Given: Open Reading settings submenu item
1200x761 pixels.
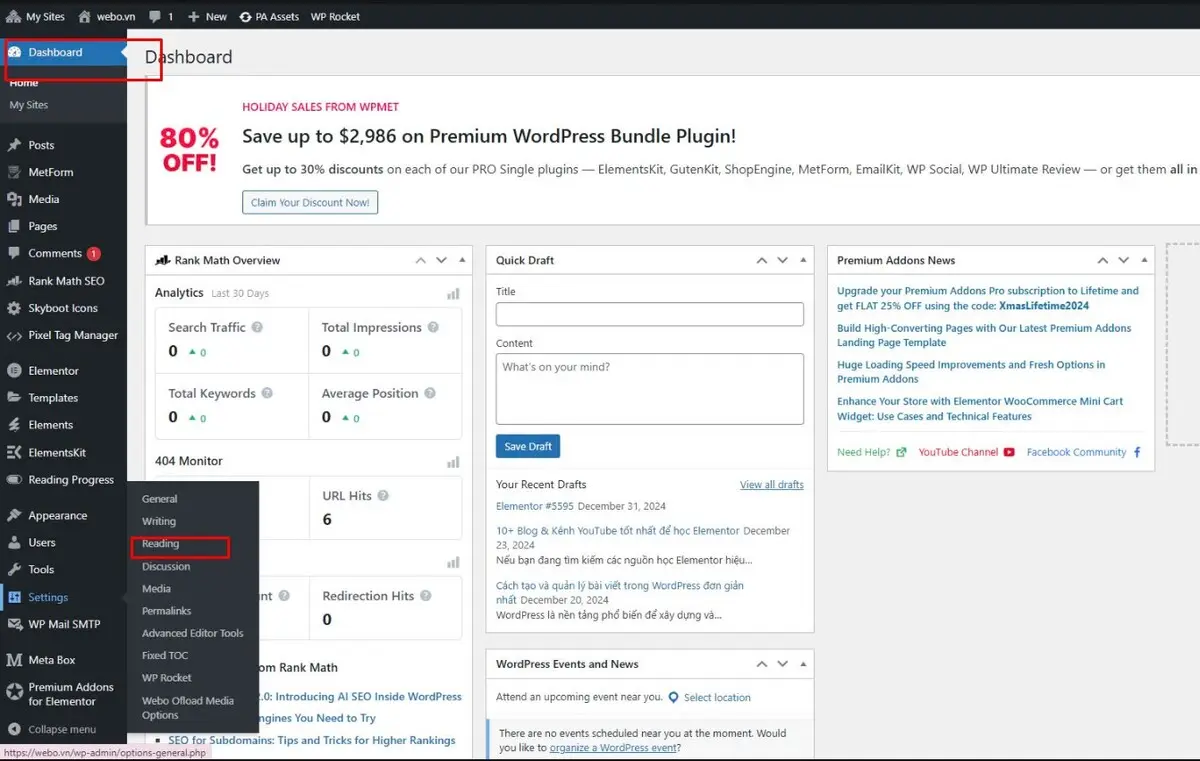Looking at the screenshot, I should click(x=161, y=544).
